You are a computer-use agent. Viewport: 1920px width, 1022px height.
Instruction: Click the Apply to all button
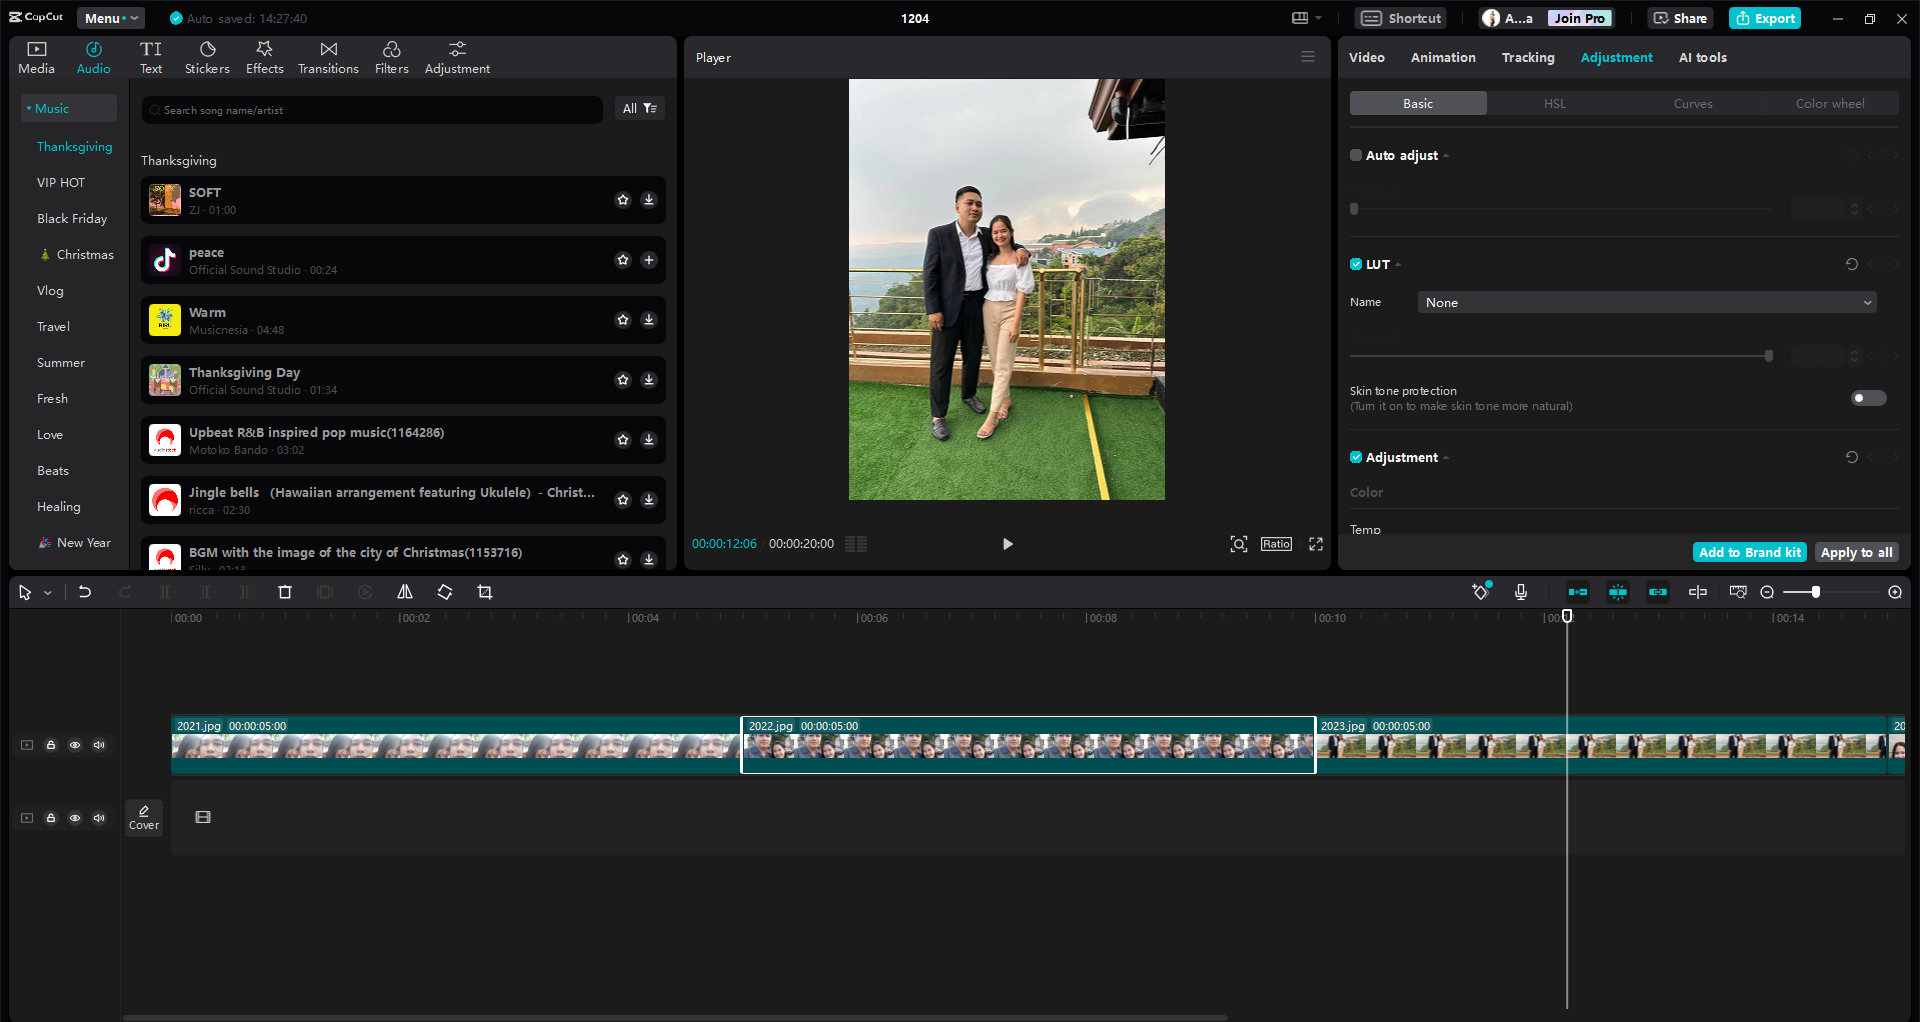pos(1856,552)
